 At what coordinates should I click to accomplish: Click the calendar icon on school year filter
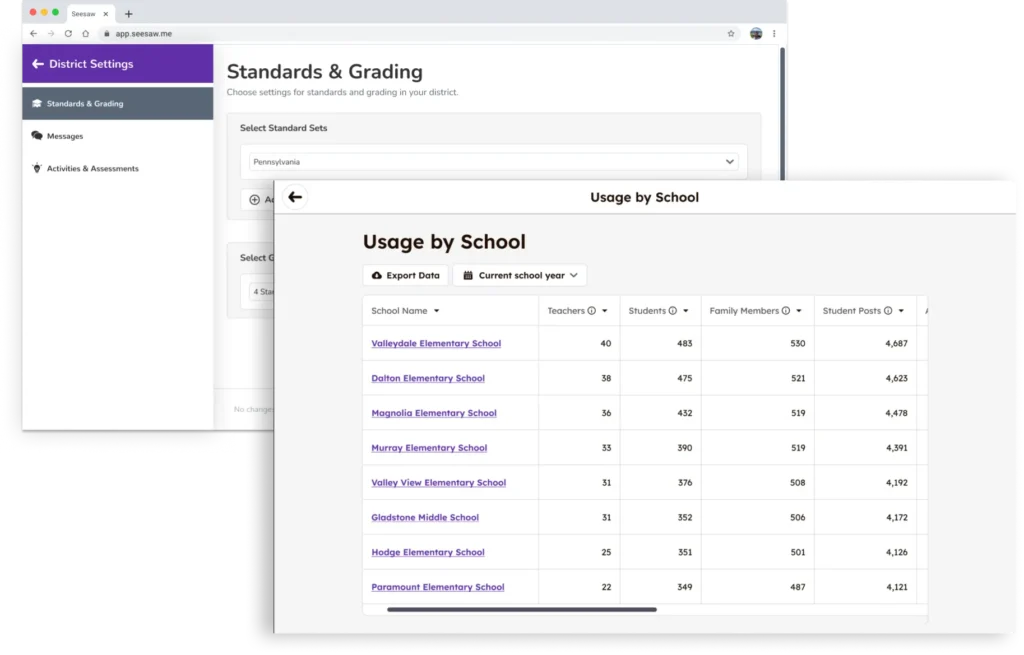tap(468, 276)
